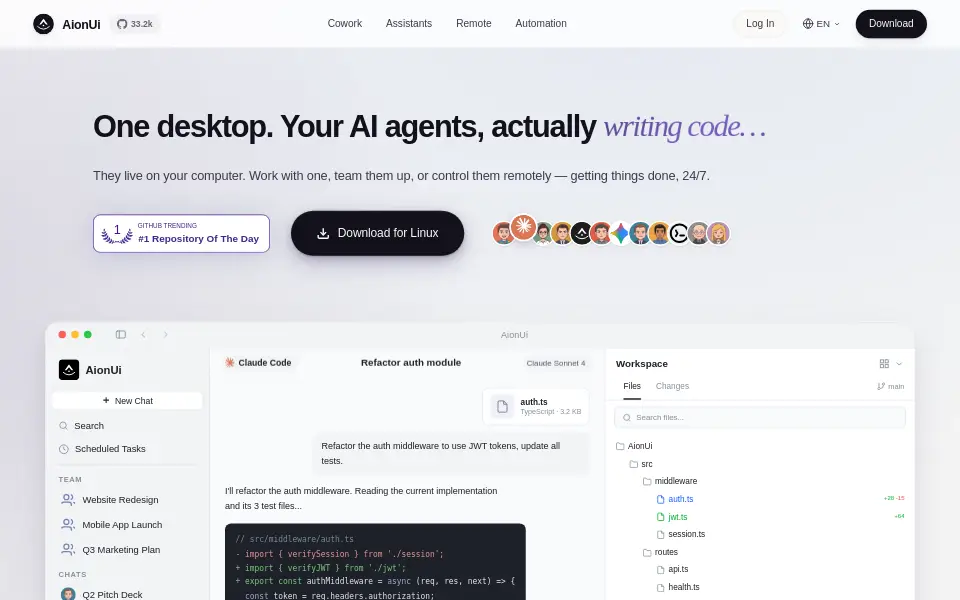Collapse the src folder
Viewport: 960px width, 600px height.
(641, 464)
